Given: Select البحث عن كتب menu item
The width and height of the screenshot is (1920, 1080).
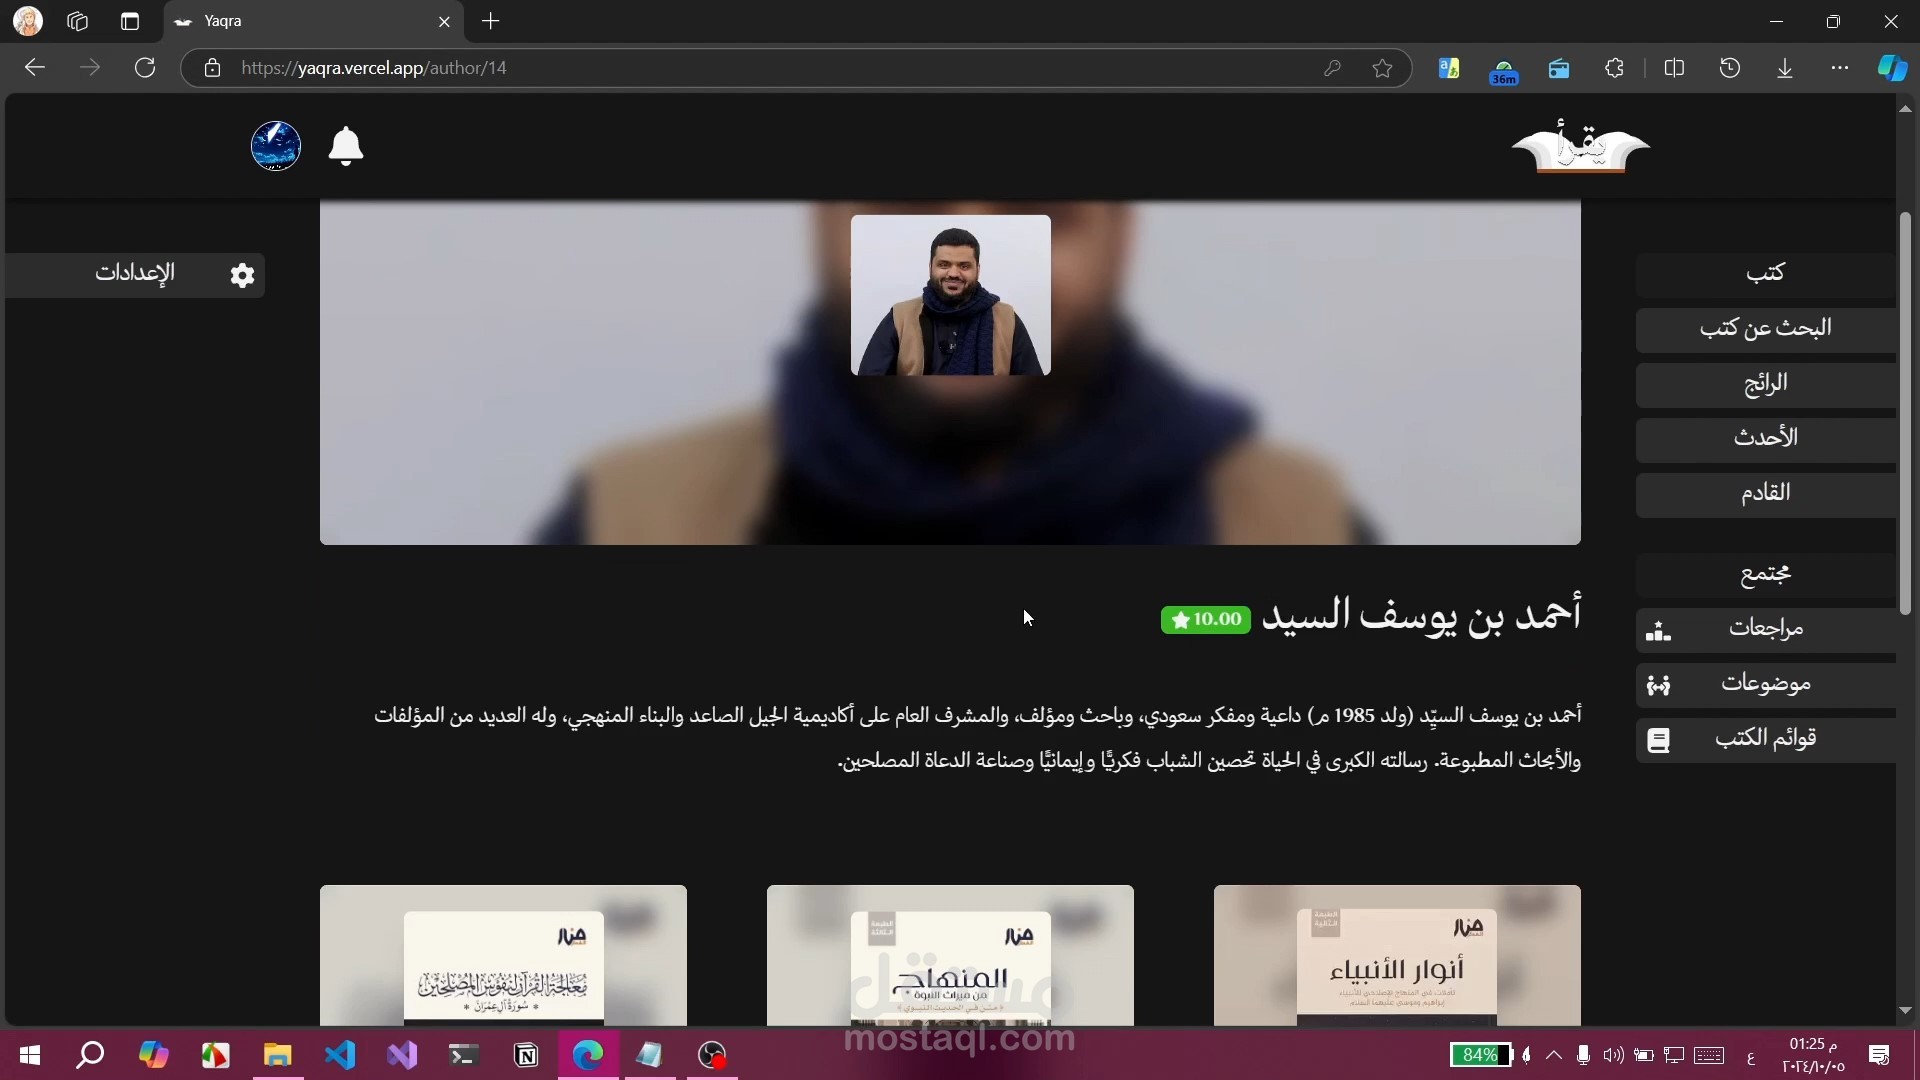Looking at the screenshot, I should pos(1765,329).
